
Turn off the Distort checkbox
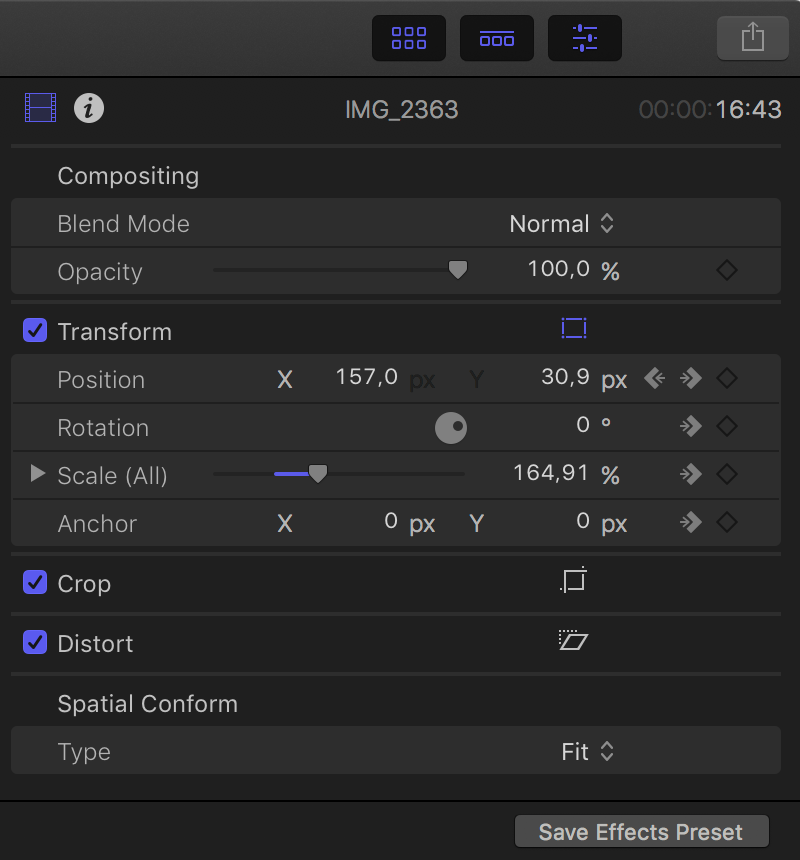(35, 642)
